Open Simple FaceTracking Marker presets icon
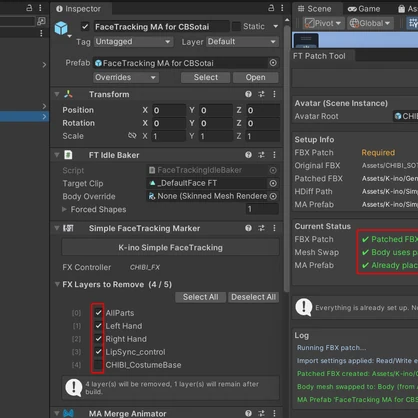Screen dimensions: 418x418 pos(261,228)
